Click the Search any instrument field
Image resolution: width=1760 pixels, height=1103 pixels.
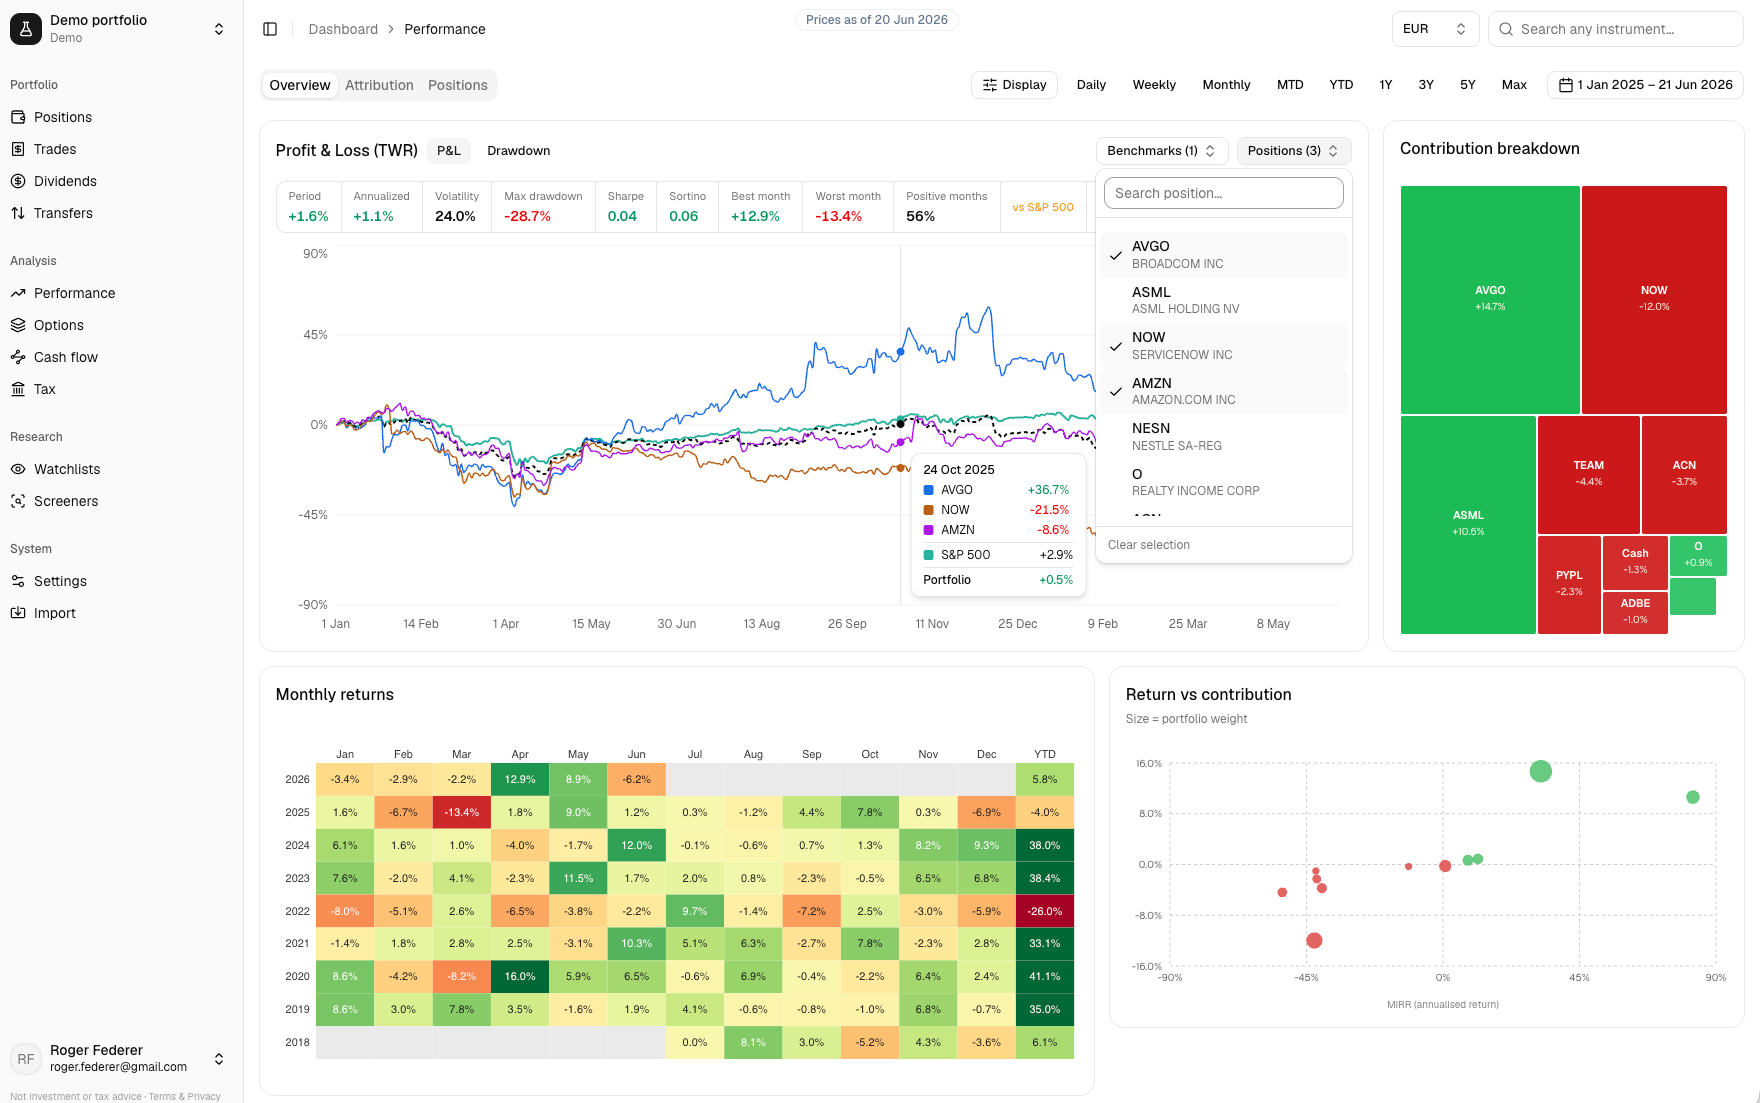point(1616,29)
